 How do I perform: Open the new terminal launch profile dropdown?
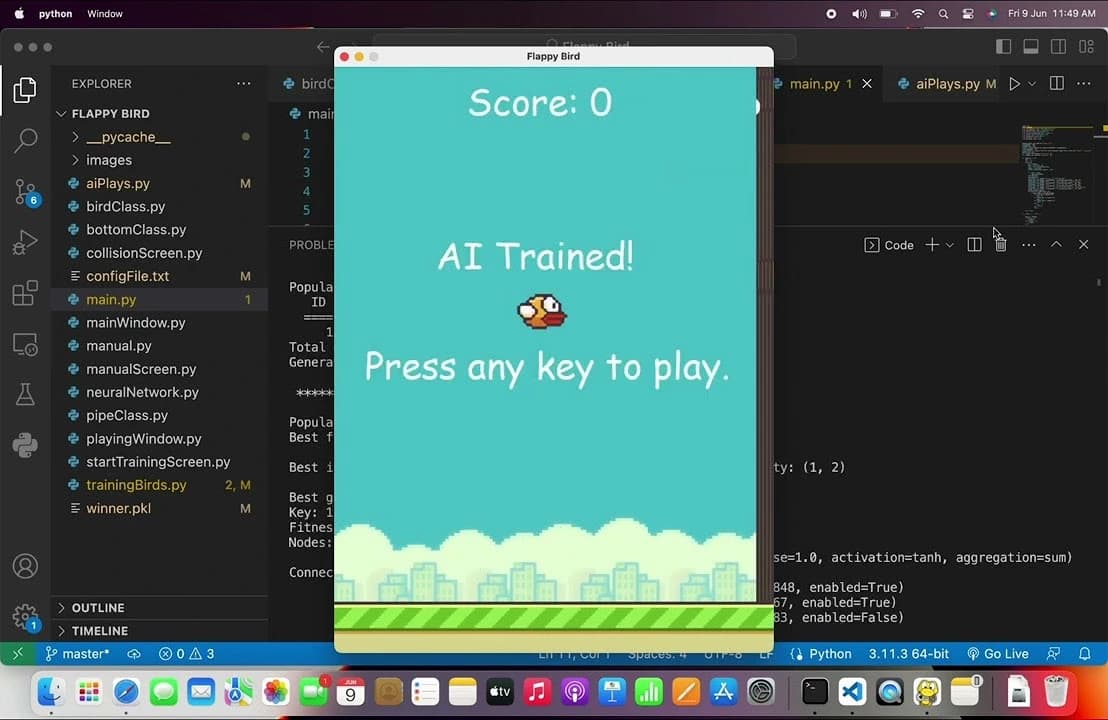click(950, 244)
